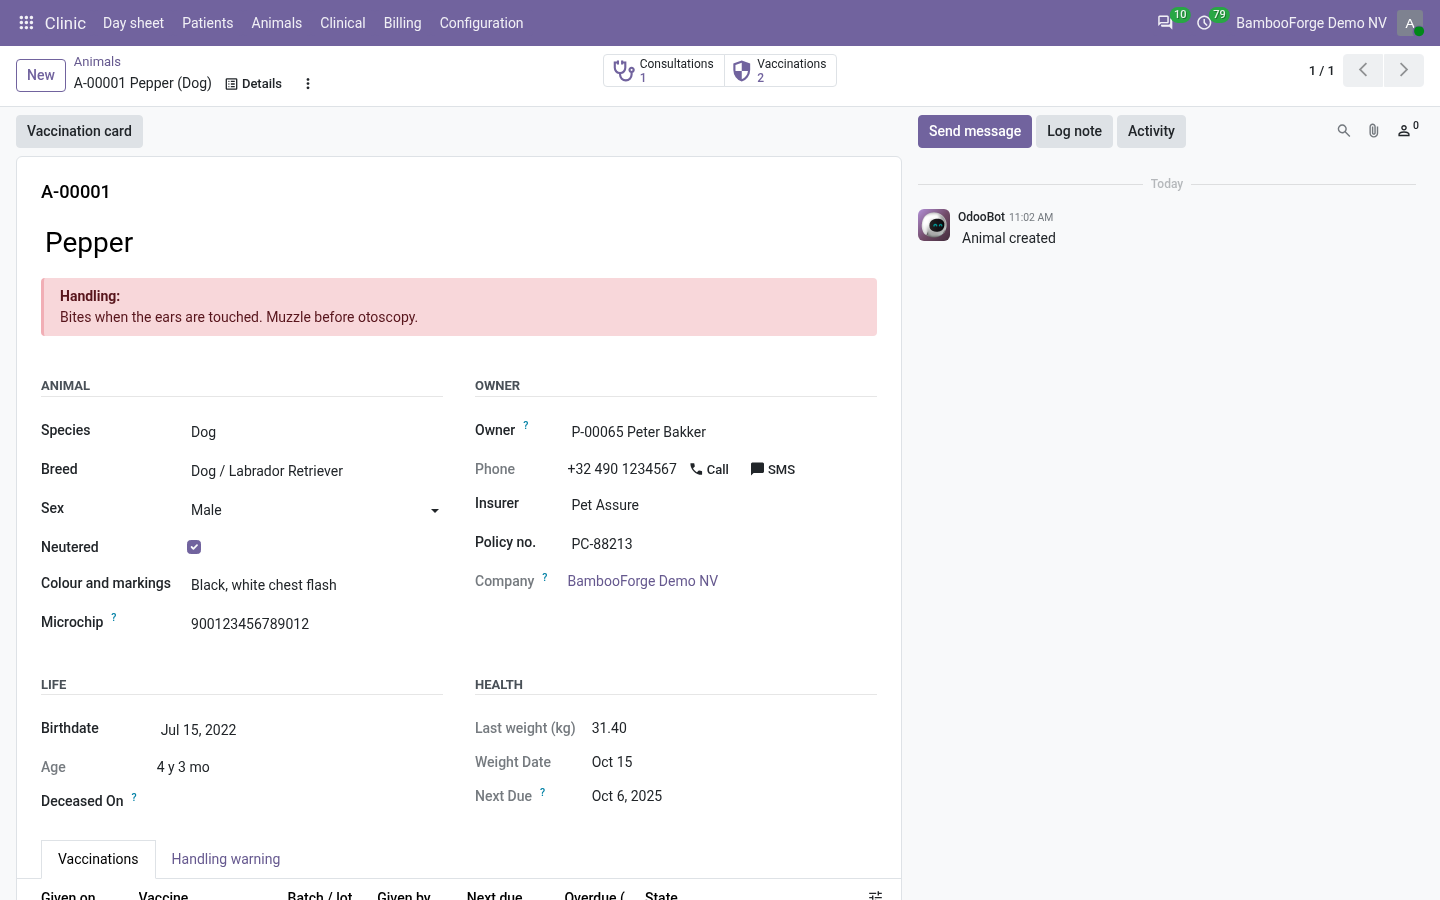Edit the Colour and markings field

tap(315, 585)
